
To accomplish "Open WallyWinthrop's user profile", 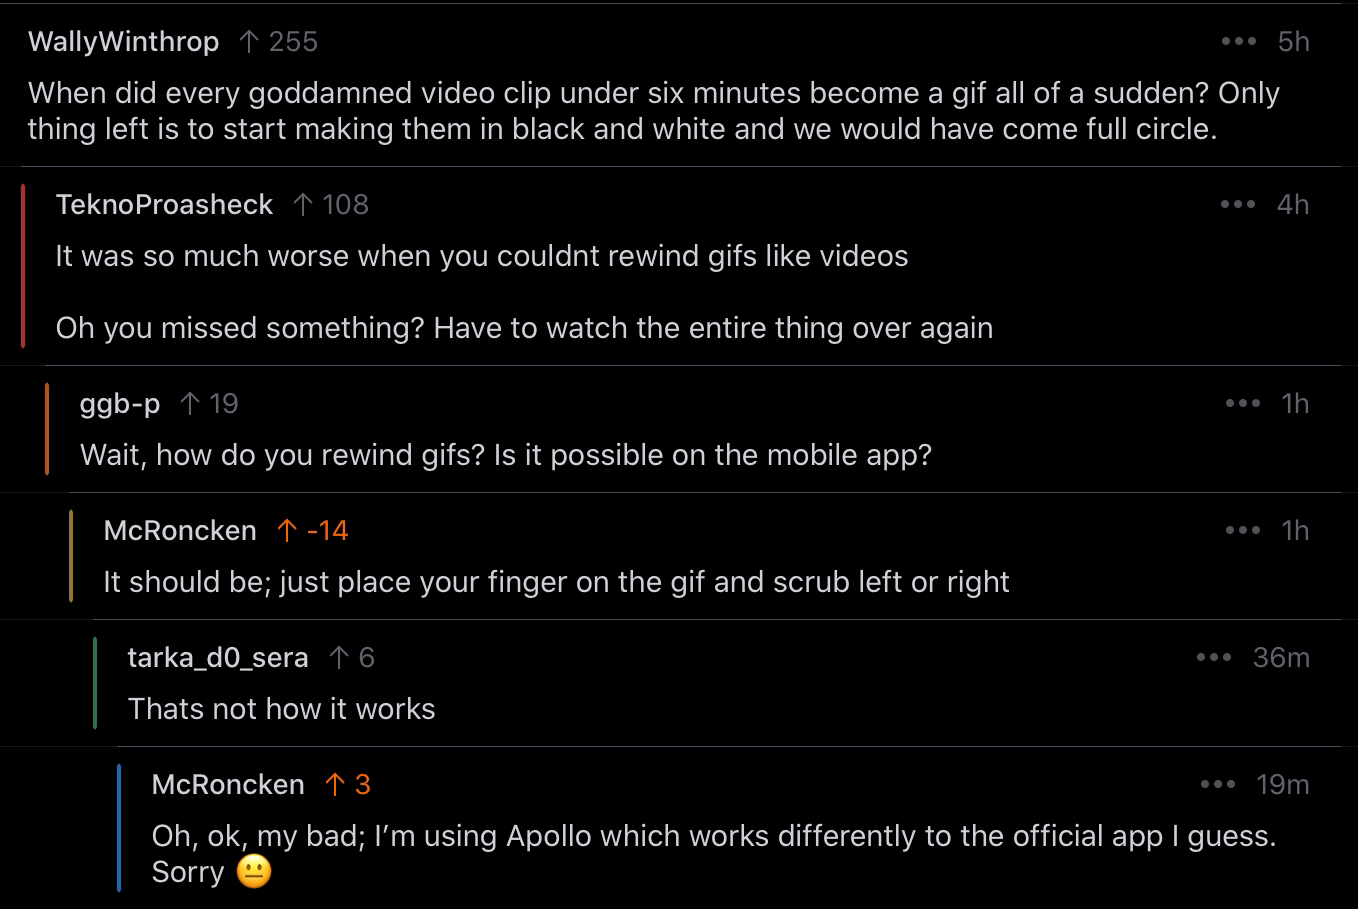I will (x=123, y=42).
